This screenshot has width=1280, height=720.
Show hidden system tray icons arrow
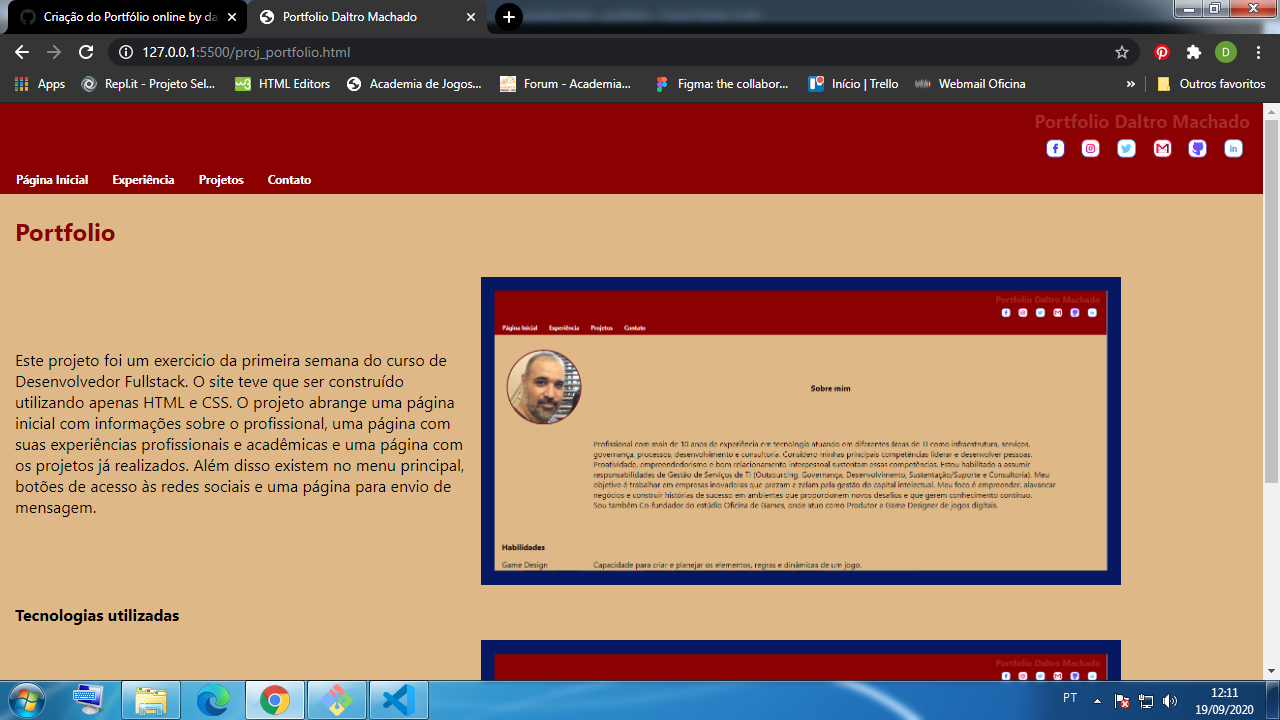coord(1097,700)
